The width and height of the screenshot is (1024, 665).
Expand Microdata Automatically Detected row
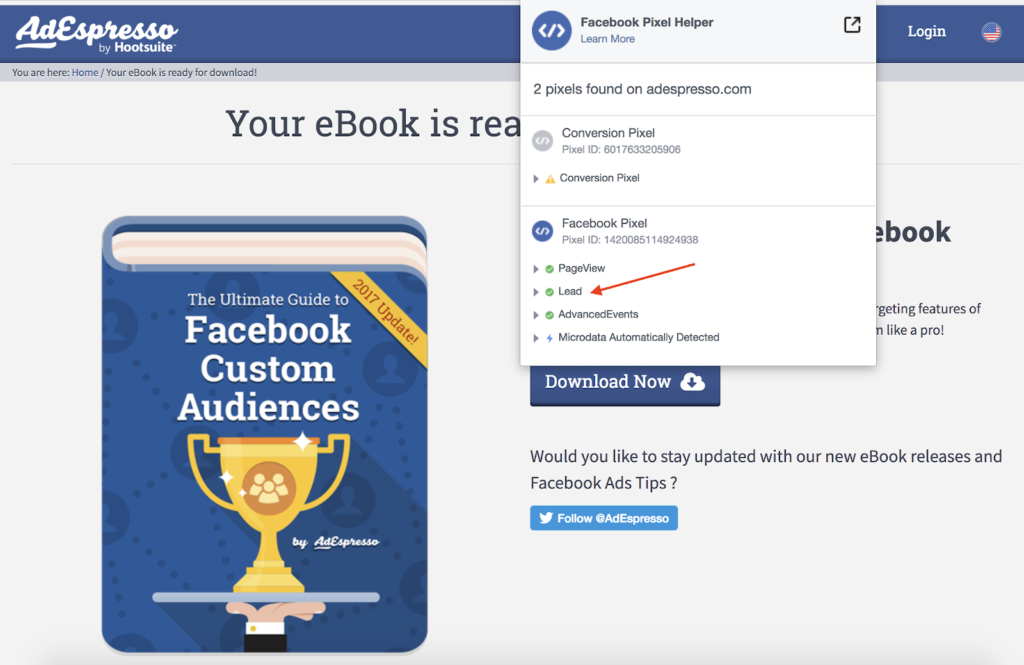536,338
